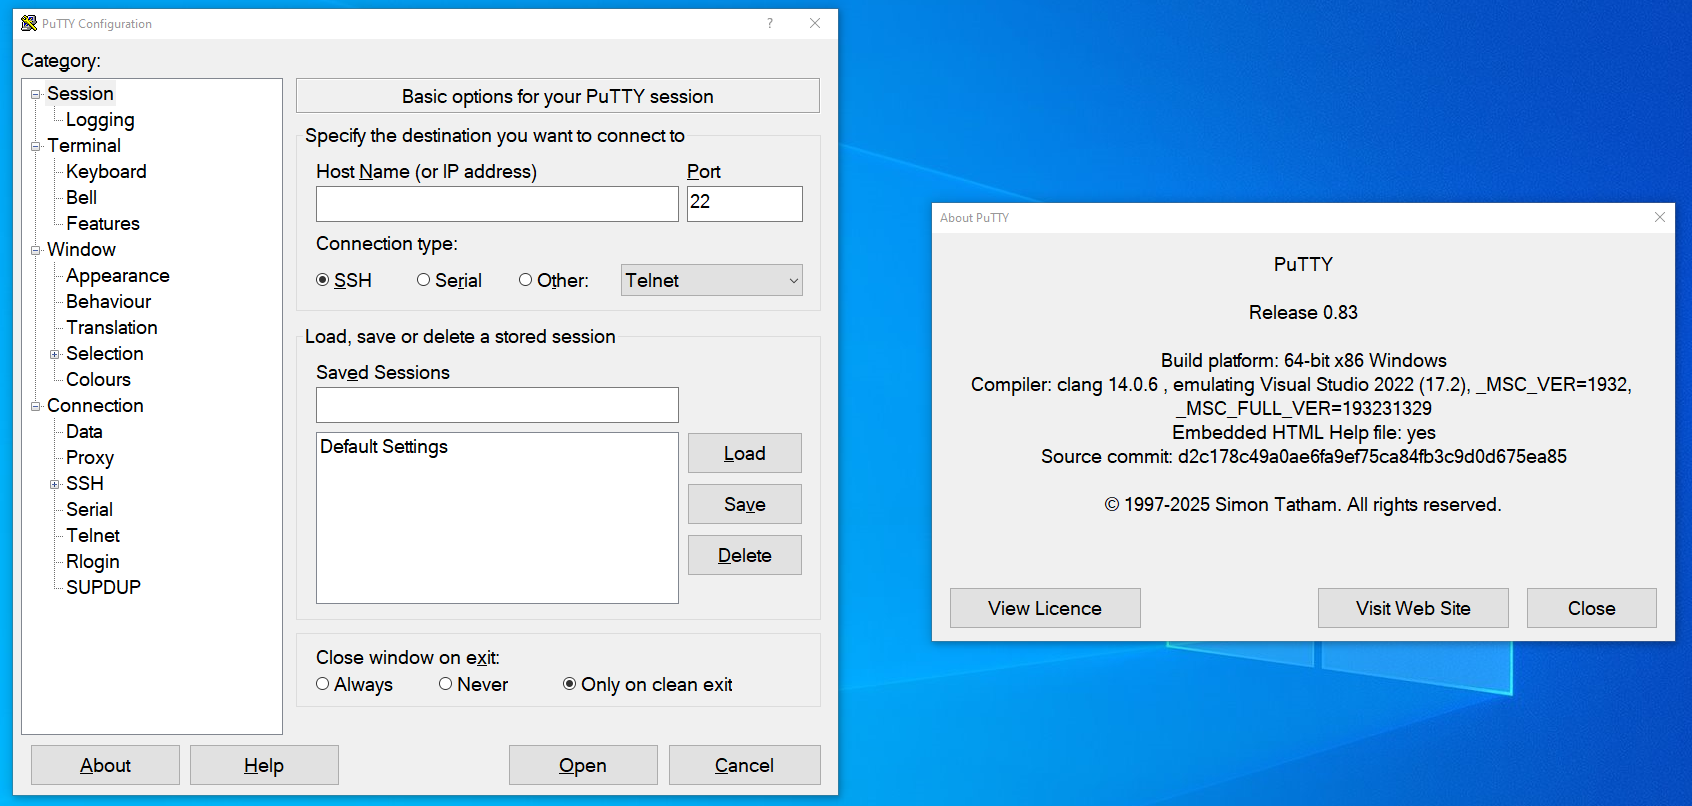Collapse the Connection tree node
The width and height of the screenshot is (1692, 806).
36,406
